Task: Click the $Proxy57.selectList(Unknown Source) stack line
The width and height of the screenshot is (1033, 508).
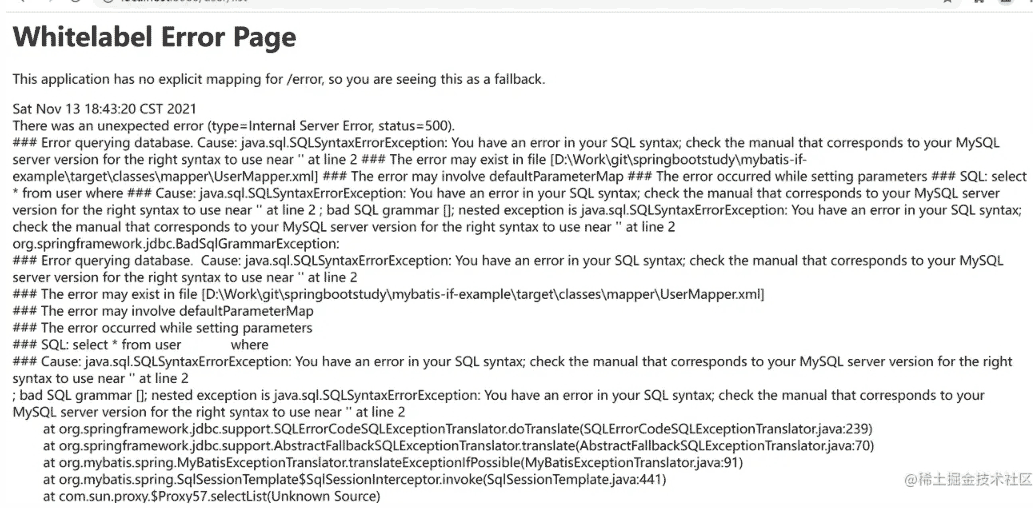Action: [212, 496]
